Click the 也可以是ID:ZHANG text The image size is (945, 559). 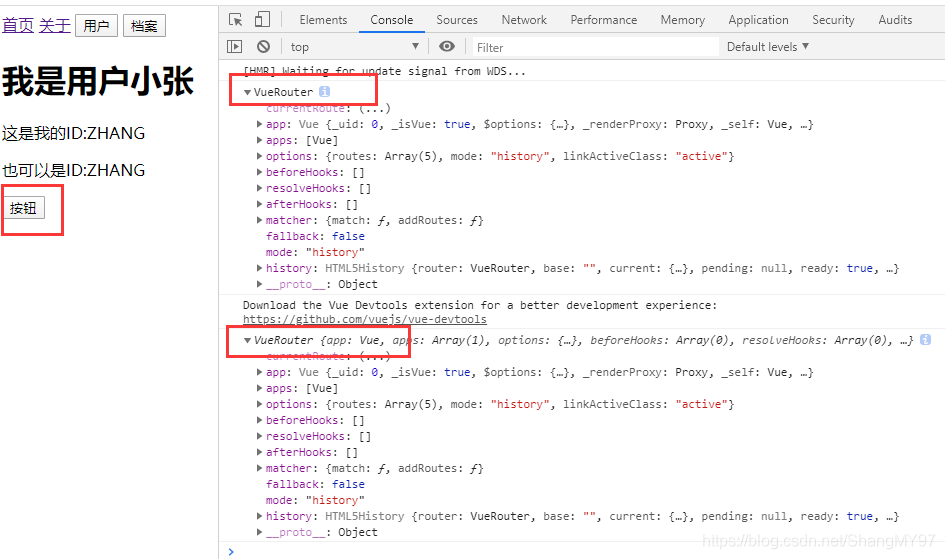tap(74, 170)
